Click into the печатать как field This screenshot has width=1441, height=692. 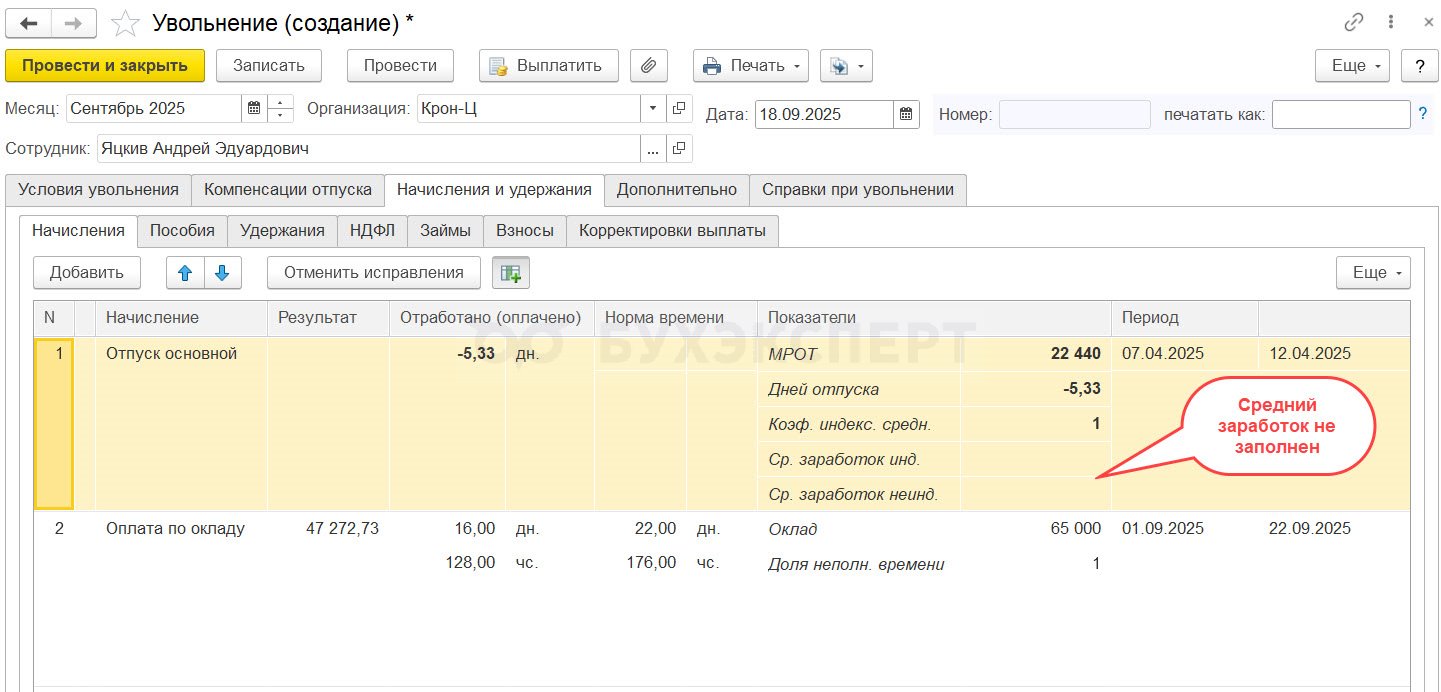[1340, 114]
